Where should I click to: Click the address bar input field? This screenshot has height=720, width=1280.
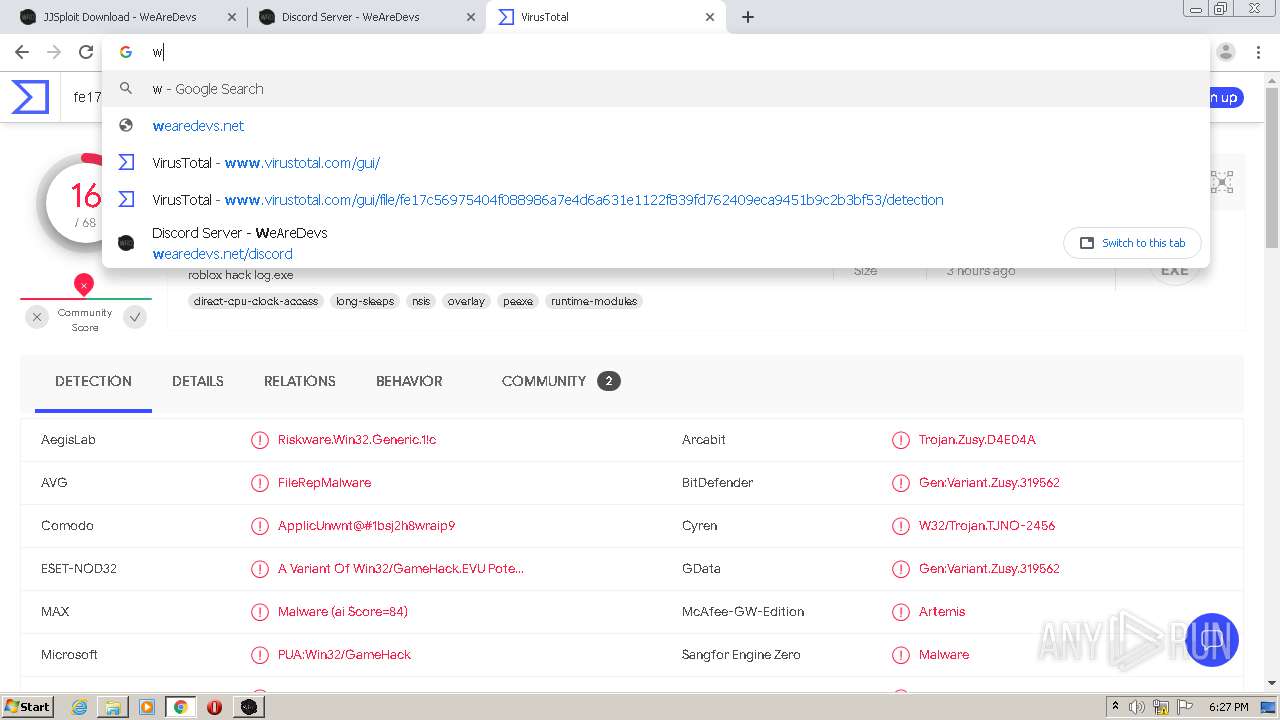[656, 52]
